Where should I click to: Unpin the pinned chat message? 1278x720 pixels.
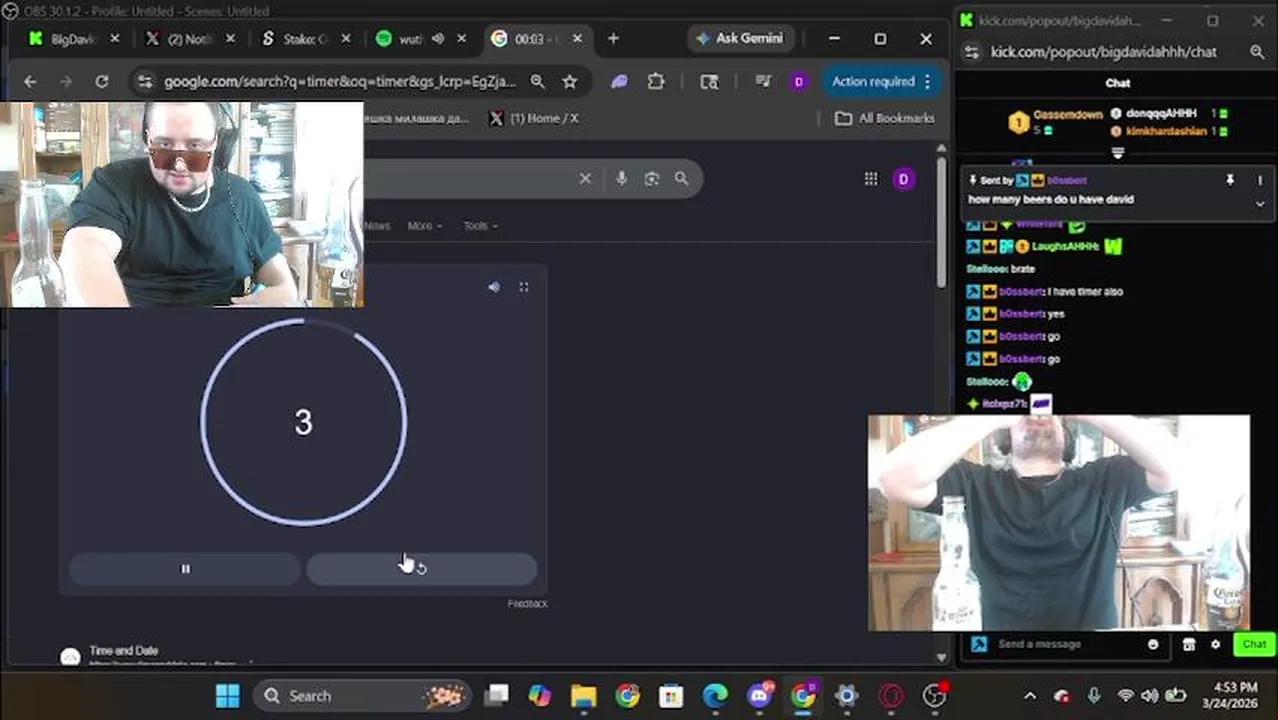pyautogui.click(x=1230, y=180)
